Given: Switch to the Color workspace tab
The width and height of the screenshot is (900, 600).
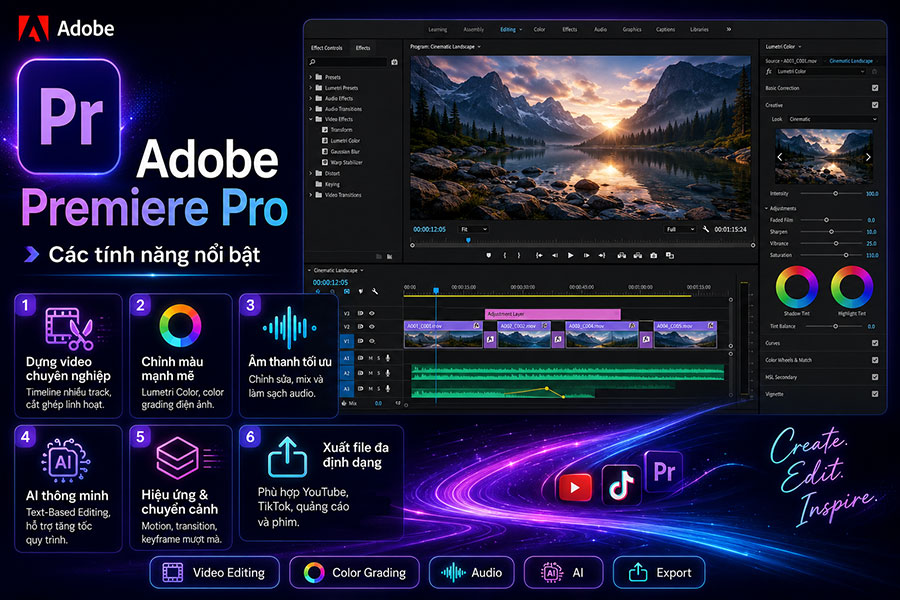Looking at the screenshot, I should tap(540, 29).
